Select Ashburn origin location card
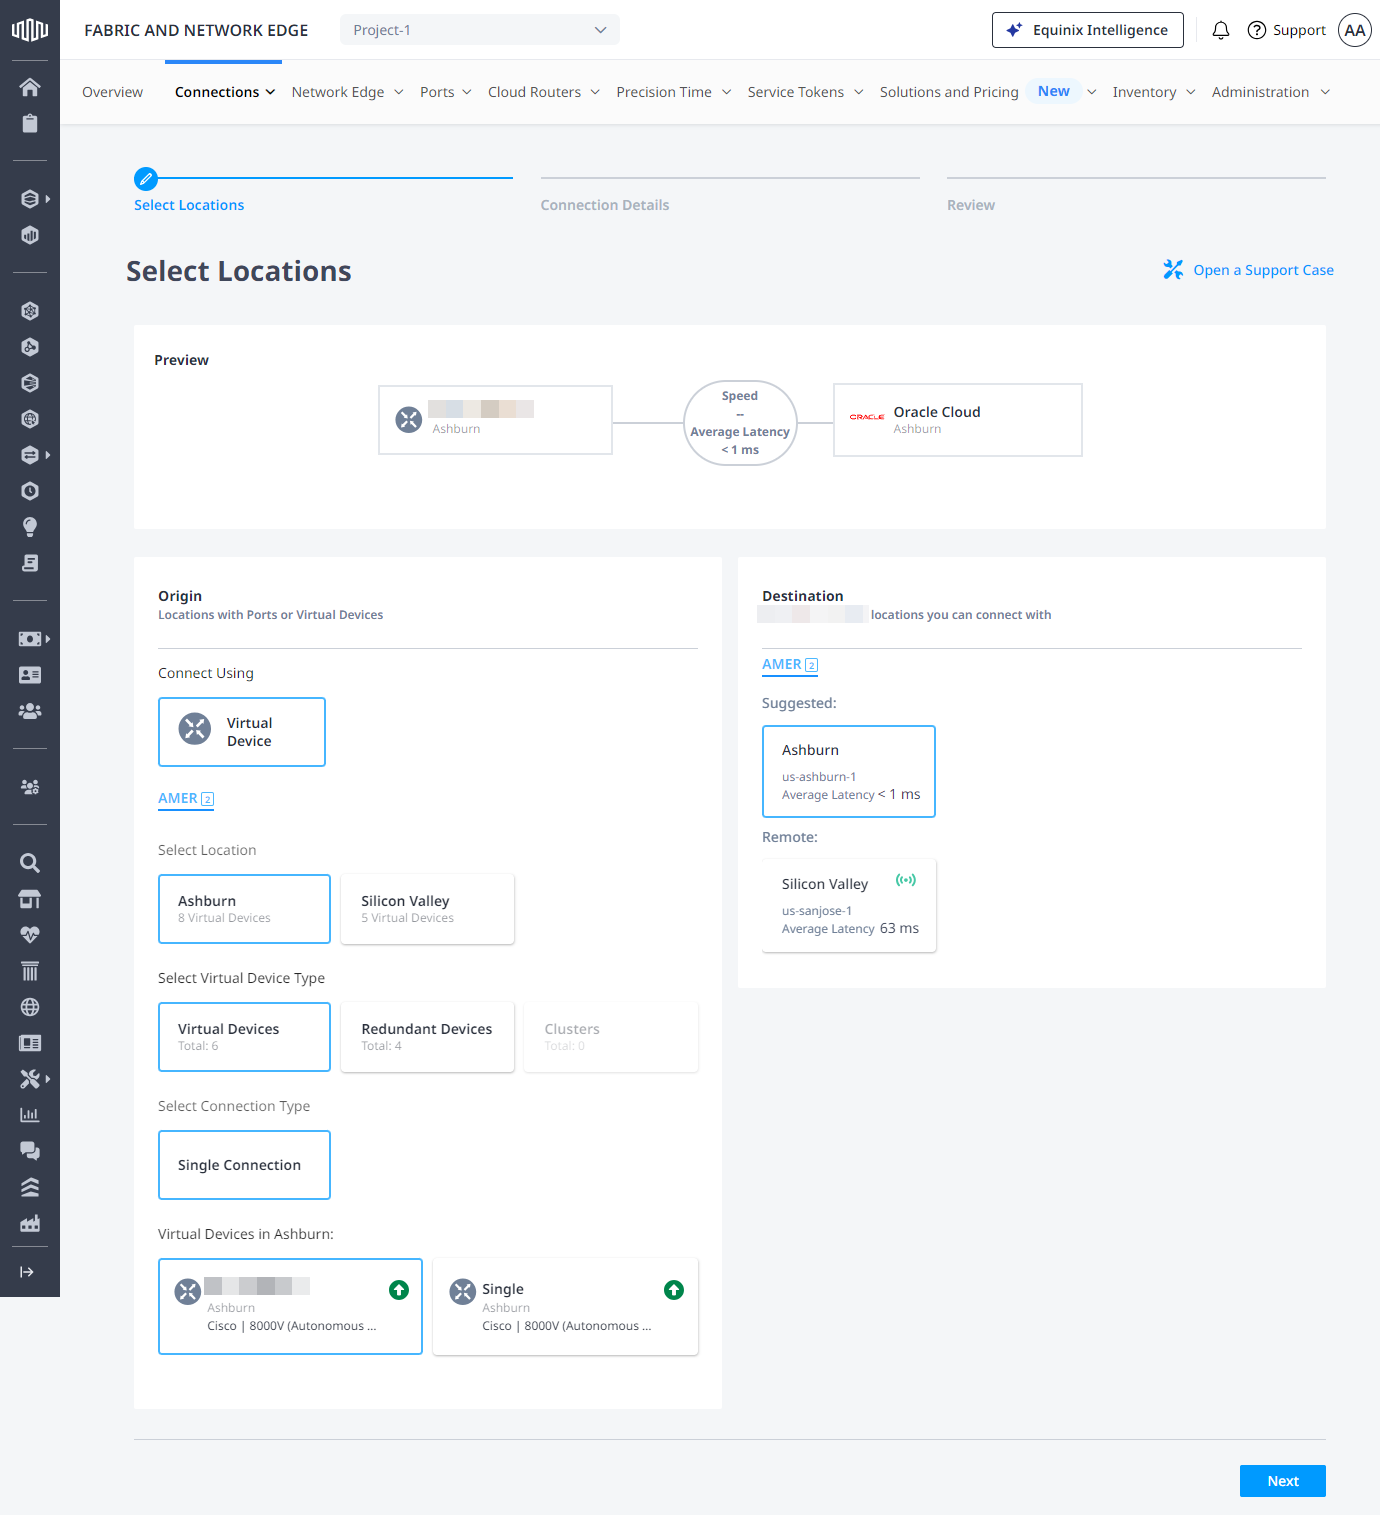 (x=244, y=909)
